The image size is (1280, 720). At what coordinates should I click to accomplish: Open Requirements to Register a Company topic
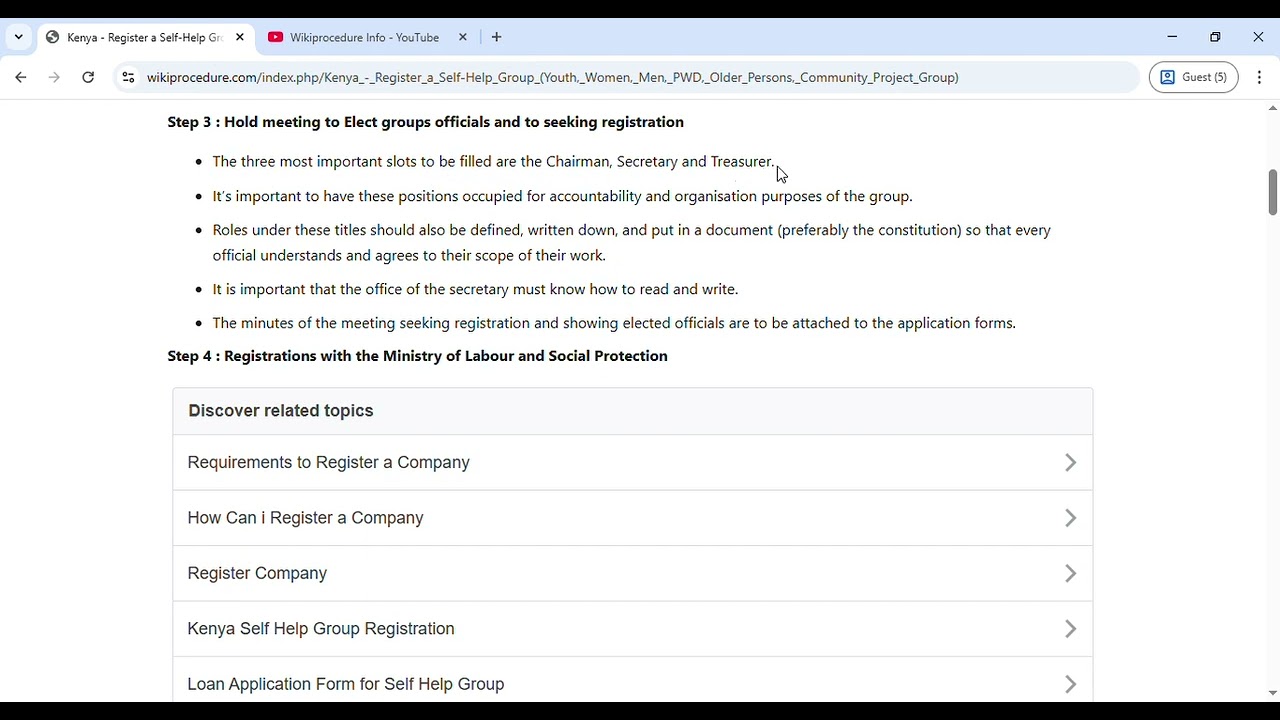328,462
